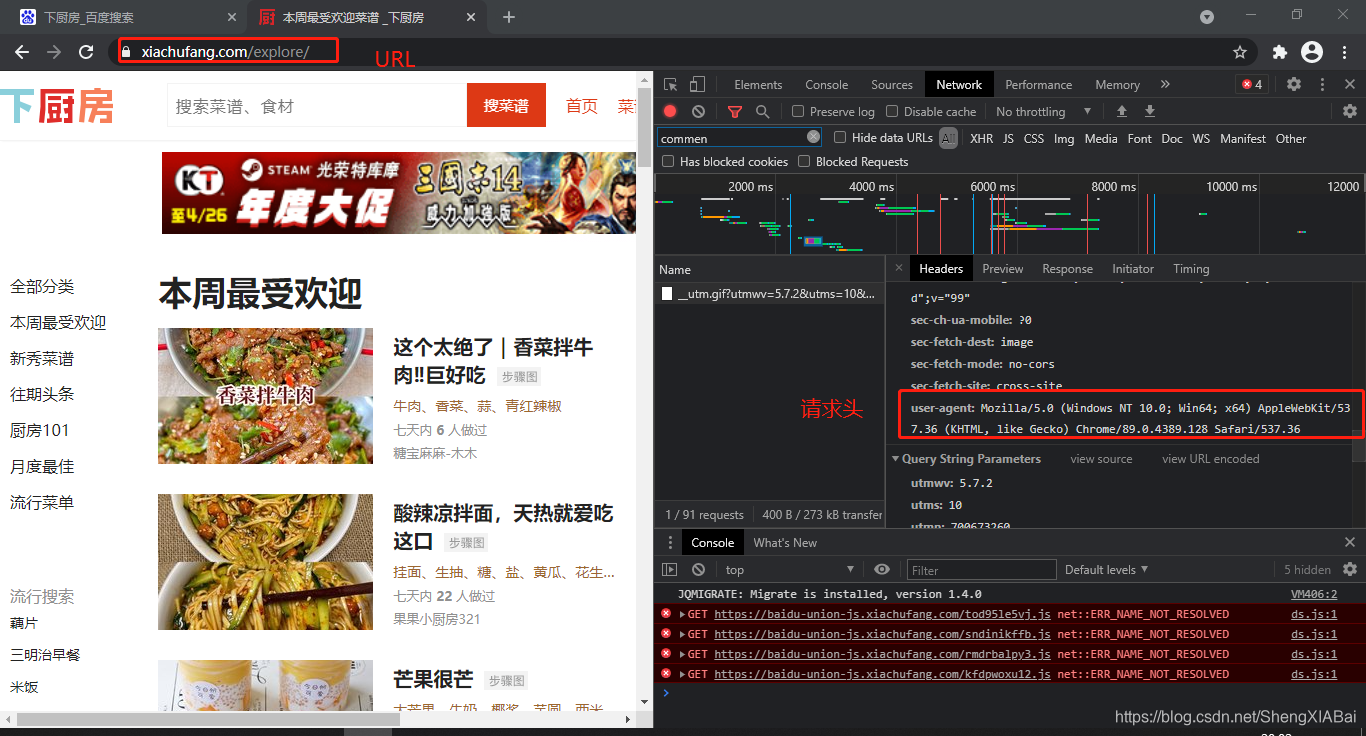Close the console drawer
Image resolution: width=1366 pixels, height=736 pixels.
pos(1350,542)
